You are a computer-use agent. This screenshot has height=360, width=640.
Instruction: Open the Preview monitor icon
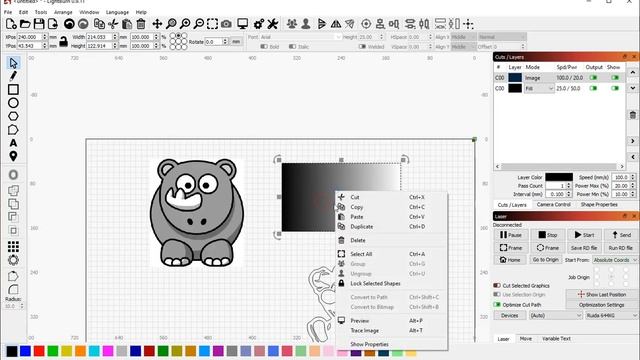click(x=242, y=24)
